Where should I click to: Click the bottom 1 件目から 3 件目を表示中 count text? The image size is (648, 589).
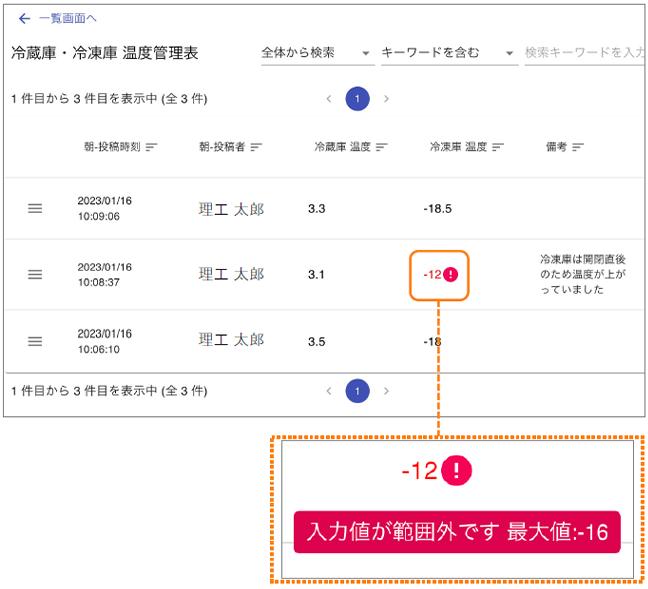[x=109, y=391]
